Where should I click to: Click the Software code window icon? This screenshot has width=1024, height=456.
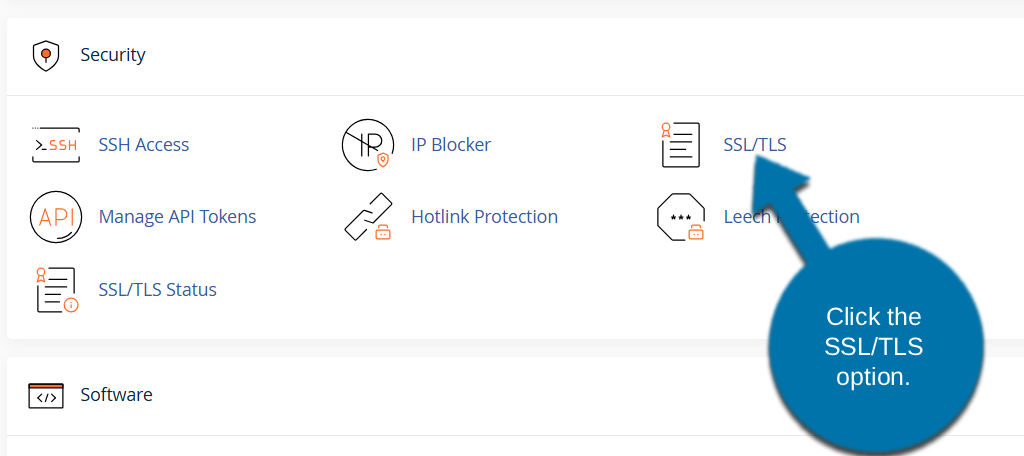point(46,395)
